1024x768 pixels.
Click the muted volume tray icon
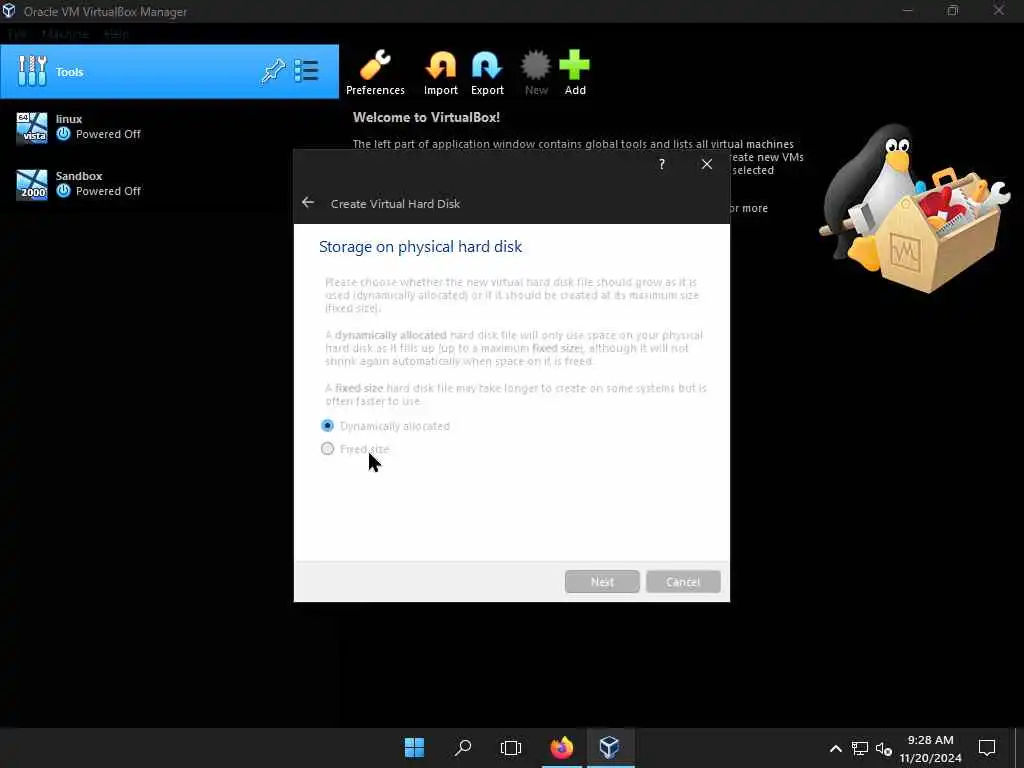(884, 748)
